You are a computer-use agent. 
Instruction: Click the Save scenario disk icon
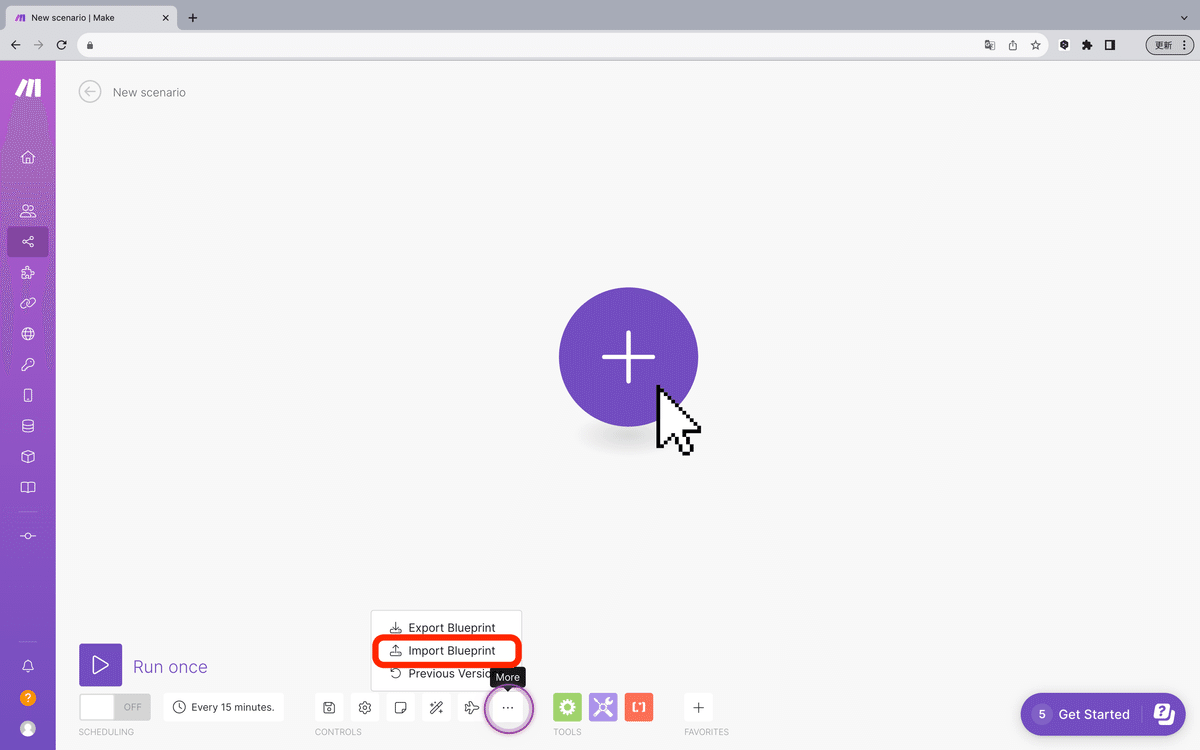329,708
